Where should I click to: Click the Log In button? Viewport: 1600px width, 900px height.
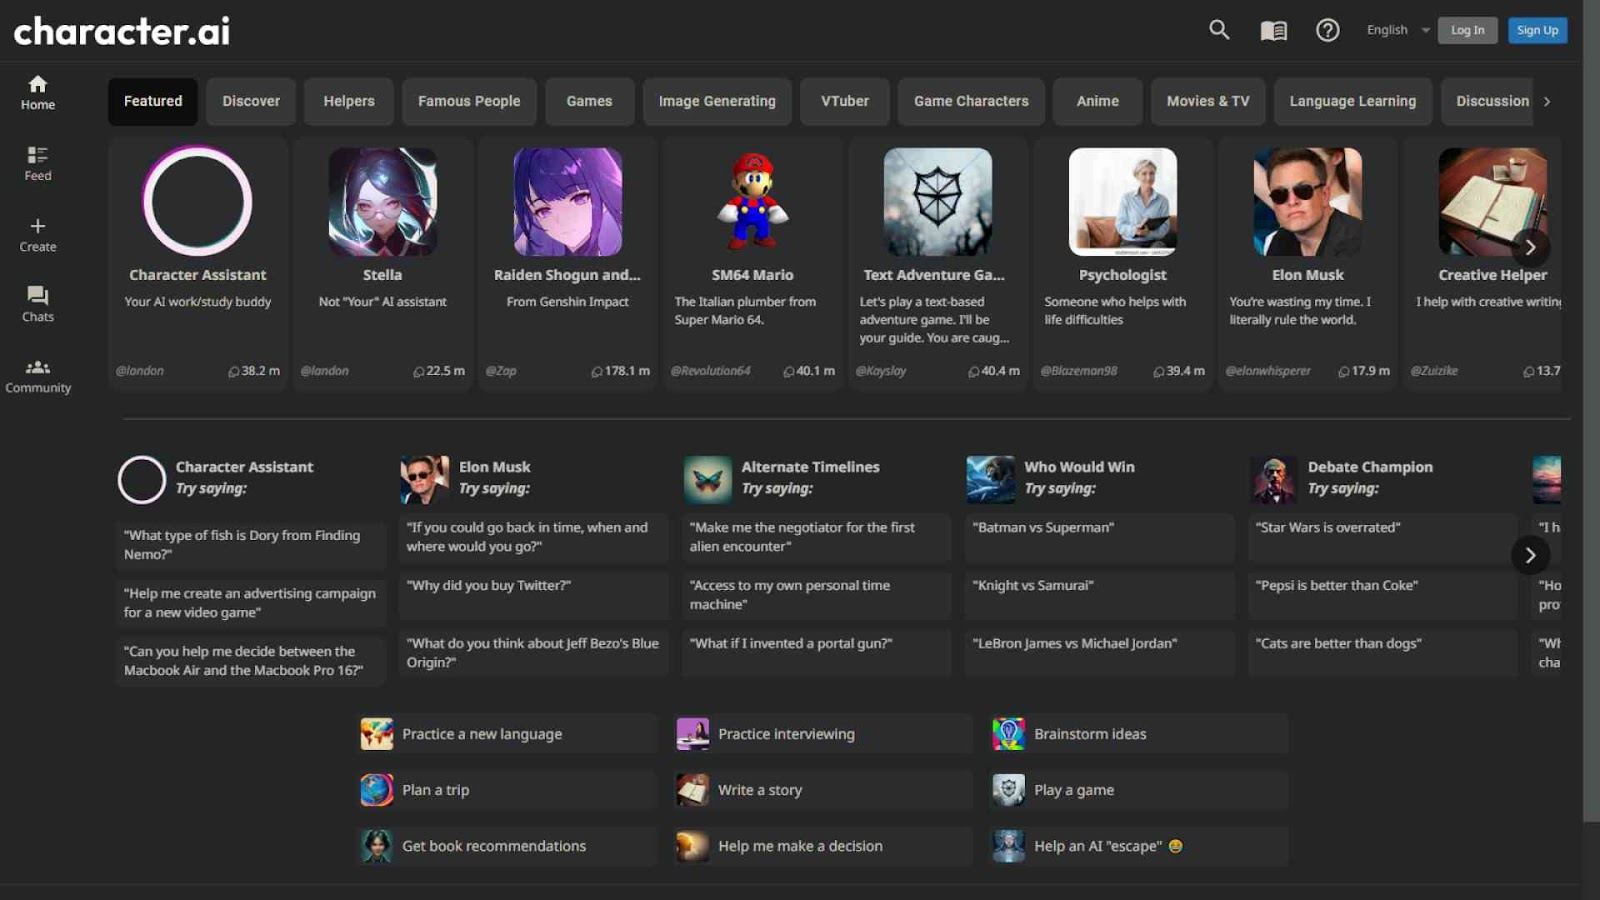(1468, 30)
